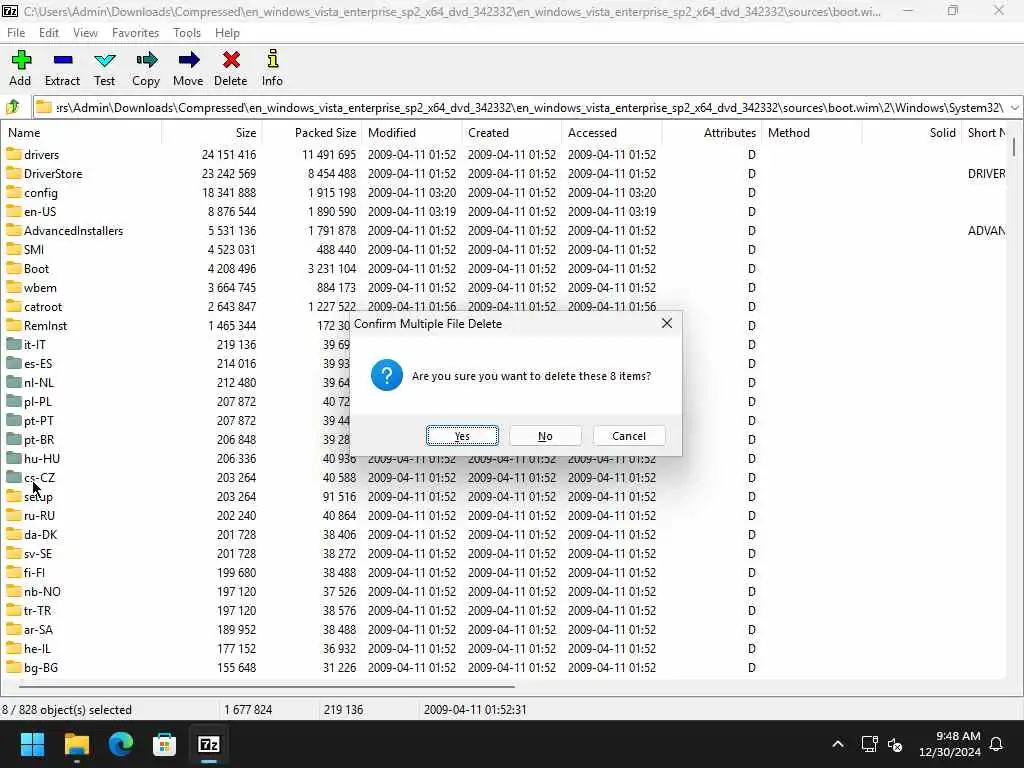Viewport: 1024px width, 768px height.
Task: Sort by Solid column header
Action: (911, 133)
